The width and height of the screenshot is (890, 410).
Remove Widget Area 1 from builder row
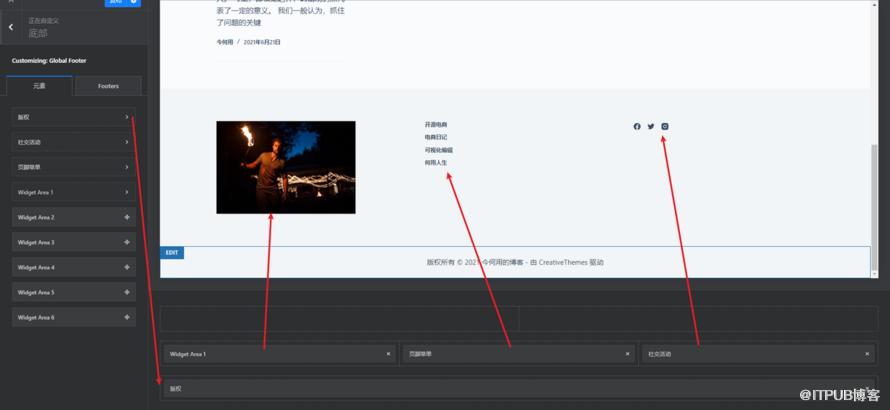(388, 354)
